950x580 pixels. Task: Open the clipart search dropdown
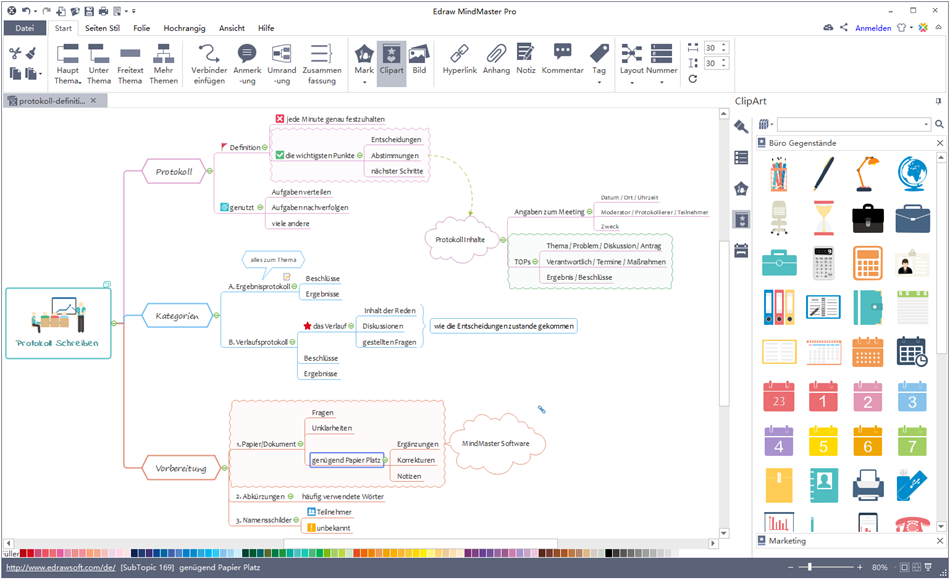(926, 124)
